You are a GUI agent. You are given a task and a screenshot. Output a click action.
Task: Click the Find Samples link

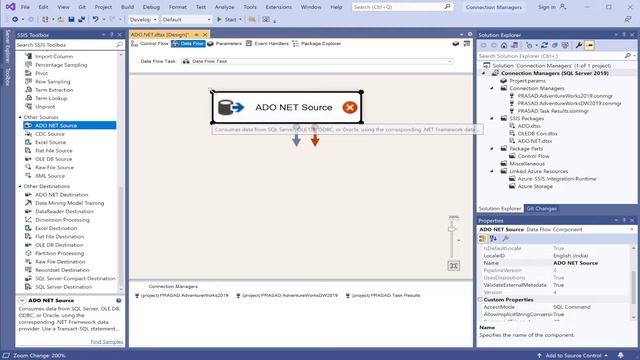pyautogui.click(x=107, y=342)
